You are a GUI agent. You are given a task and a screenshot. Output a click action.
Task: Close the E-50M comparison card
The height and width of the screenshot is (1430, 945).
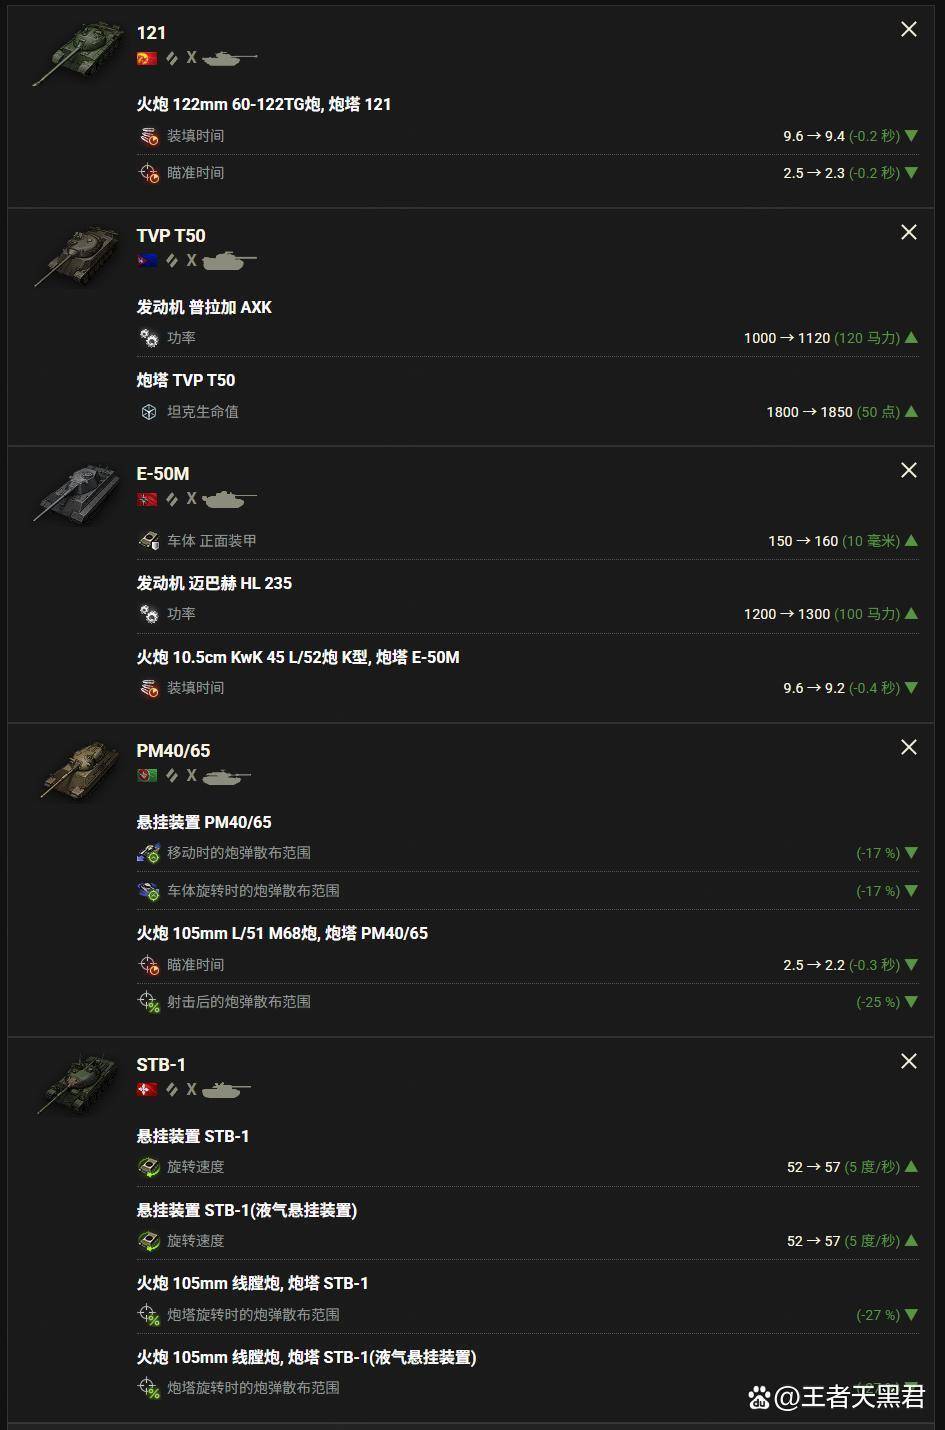909,470
